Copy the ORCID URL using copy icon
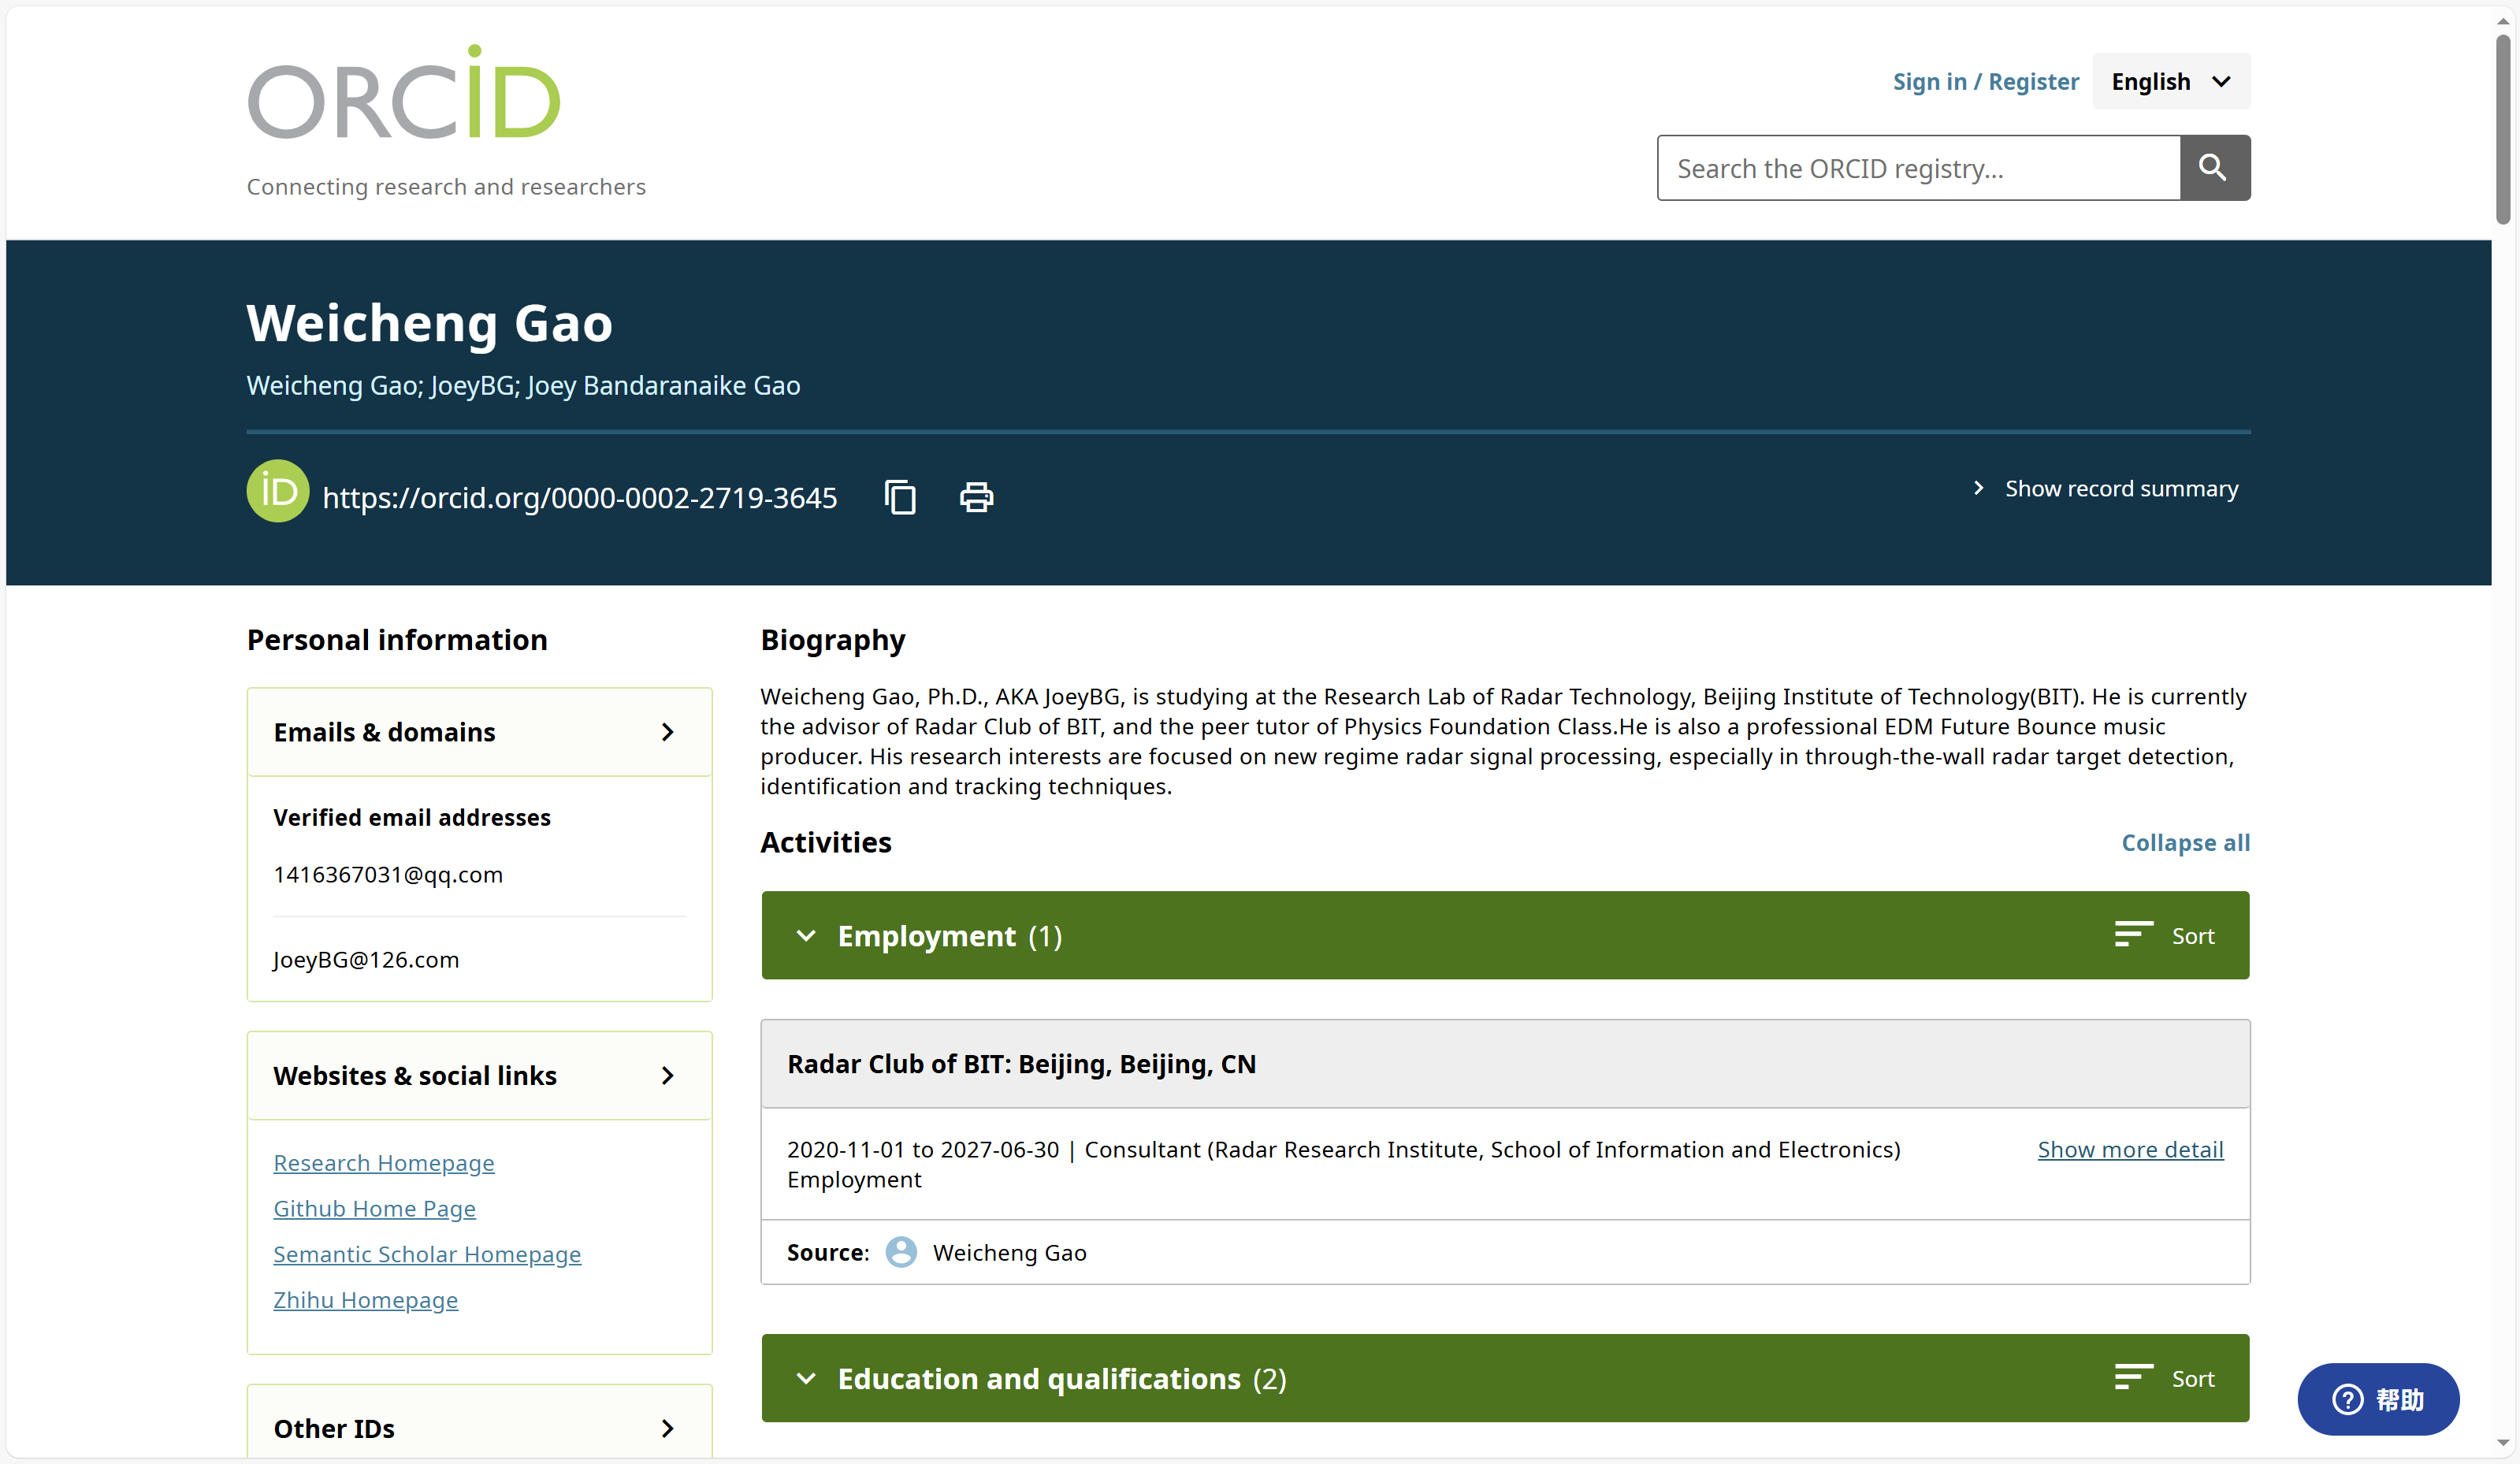This screenshot has width=2520, height=1464. [x=899, y=496]
